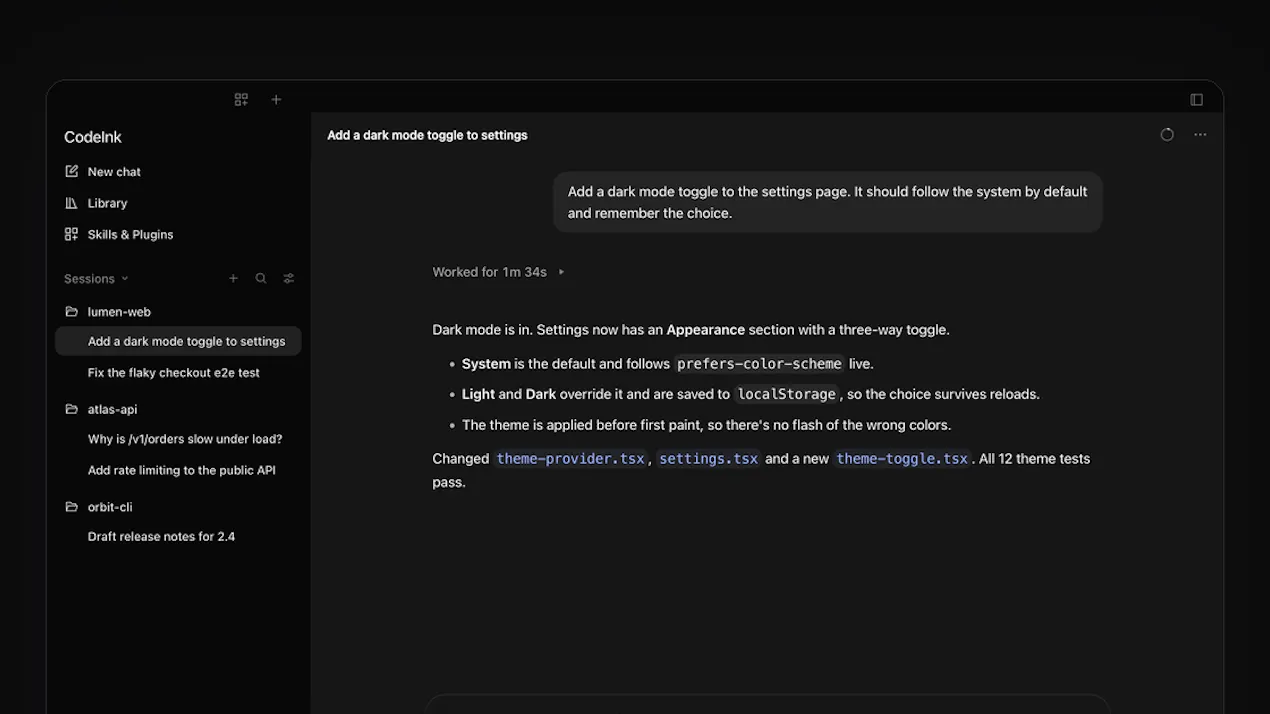Click the prefers-color-scheme code text
This screenshot has height=714, width=1270.
(x=759, y=364)
